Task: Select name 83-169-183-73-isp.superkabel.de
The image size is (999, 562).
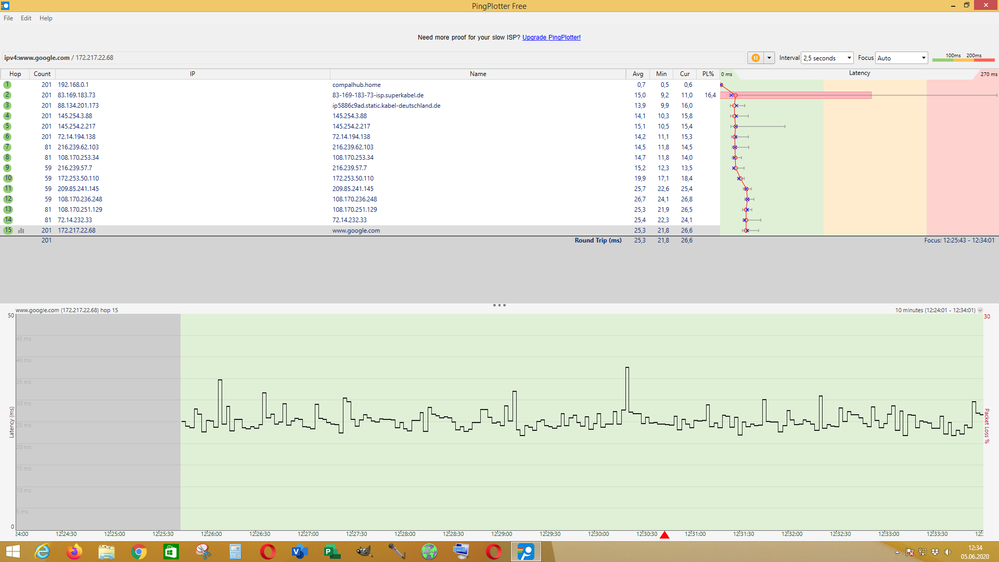Action: click(x=378, y=95)
